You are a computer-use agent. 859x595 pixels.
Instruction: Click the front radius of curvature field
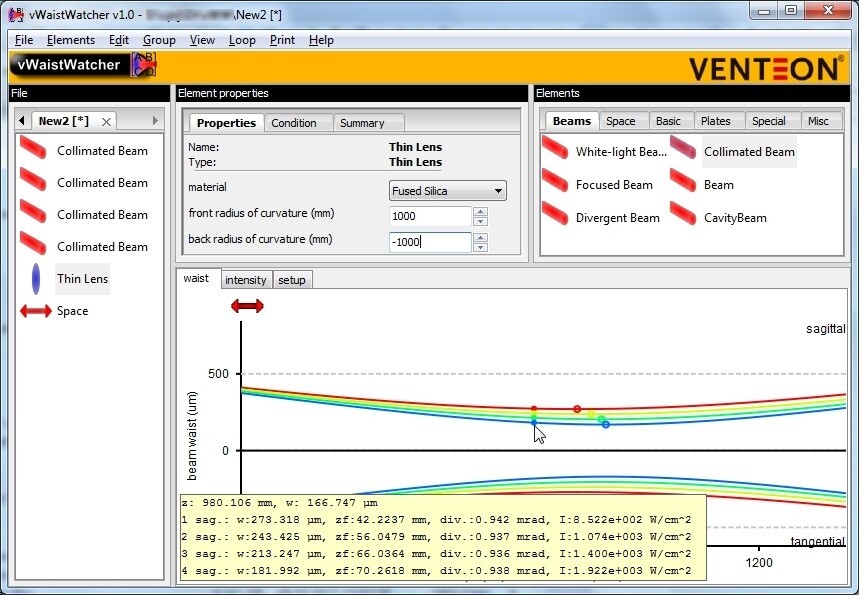tap(430, 216)
